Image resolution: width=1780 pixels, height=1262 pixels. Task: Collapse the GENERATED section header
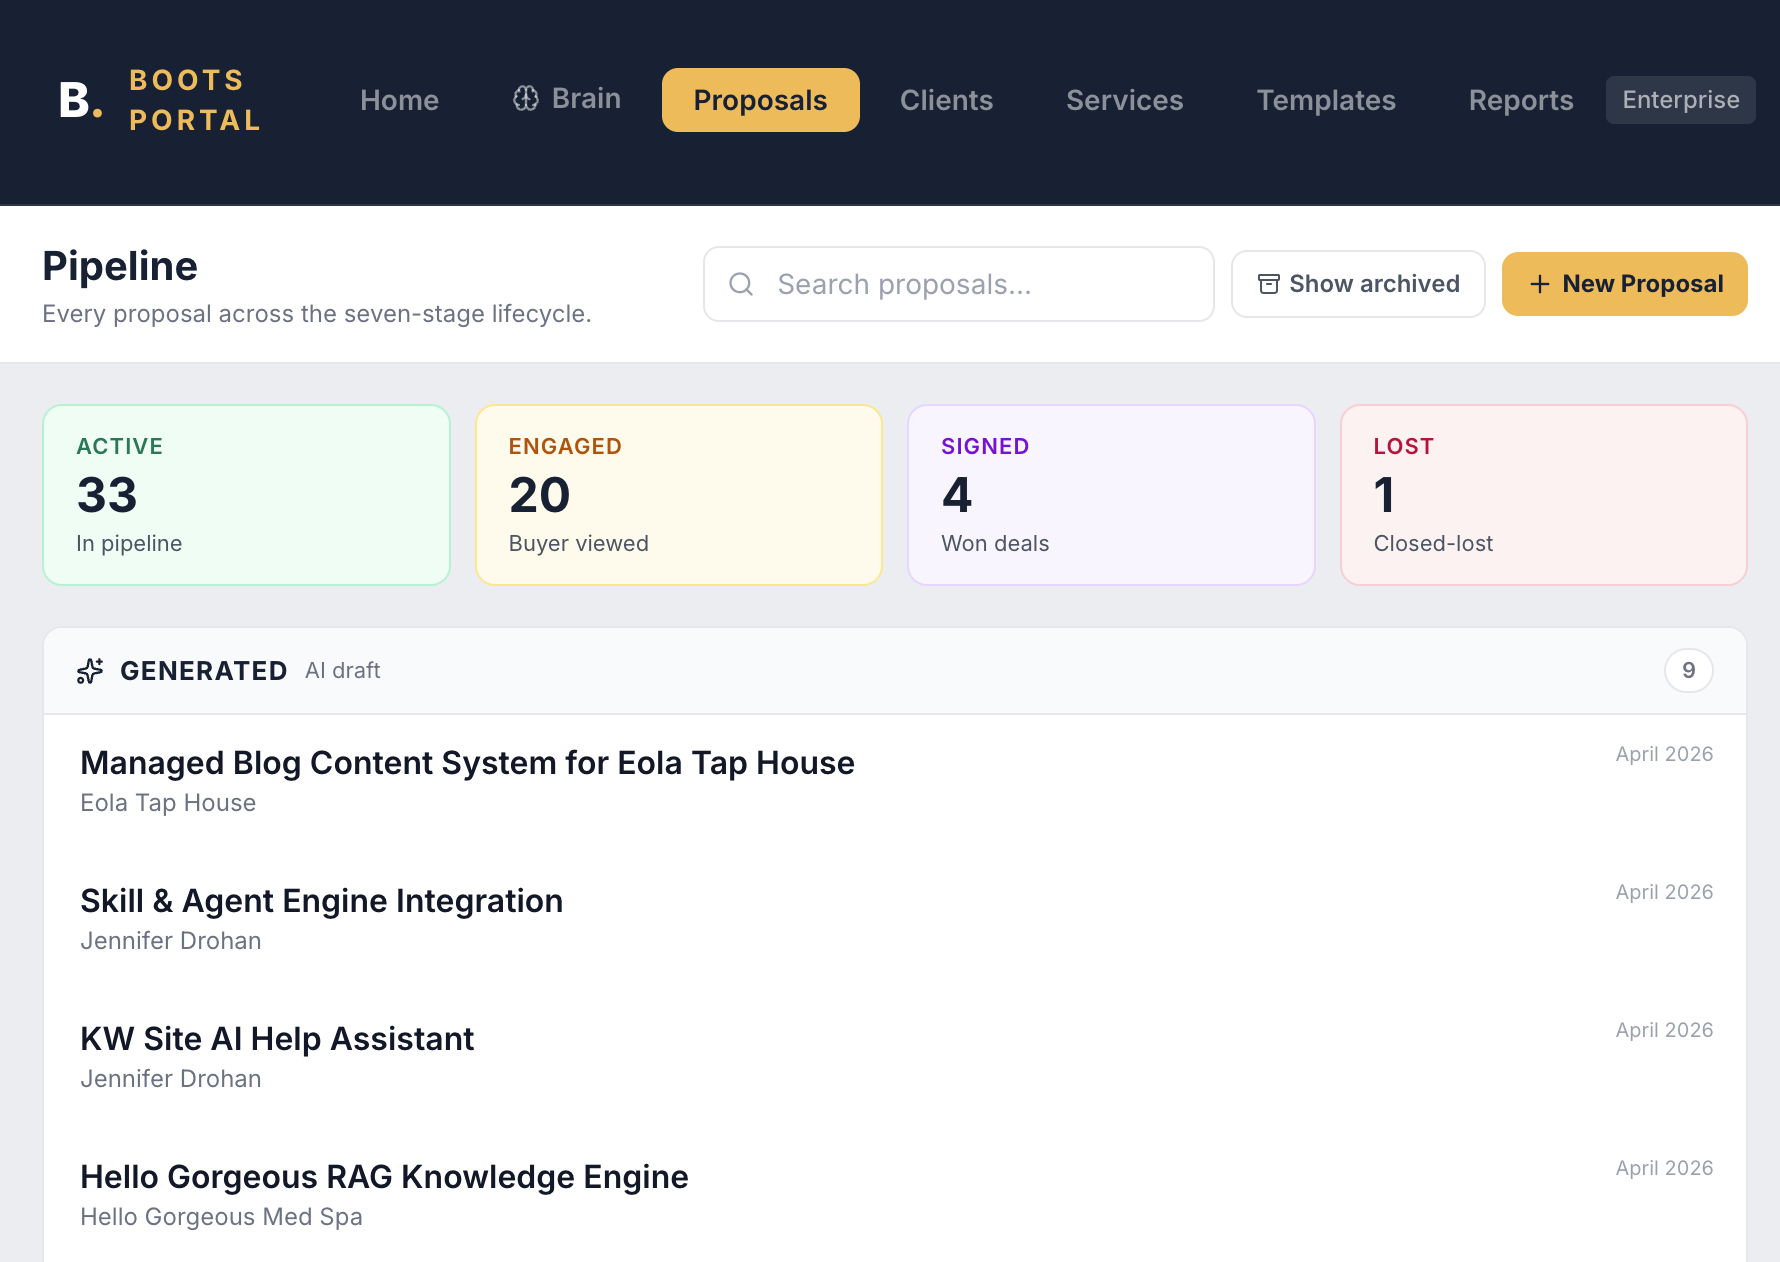(x=895, y=671)
